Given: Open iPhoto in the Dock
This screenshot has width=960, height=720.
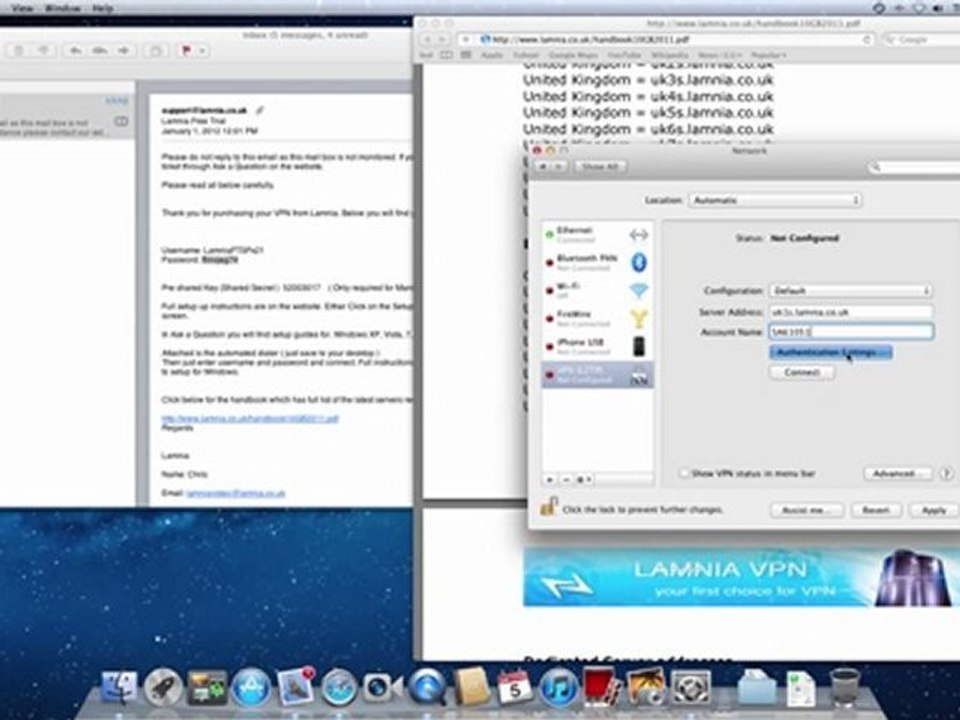Looking at the screenshot, I should click(x=646, y=687).
